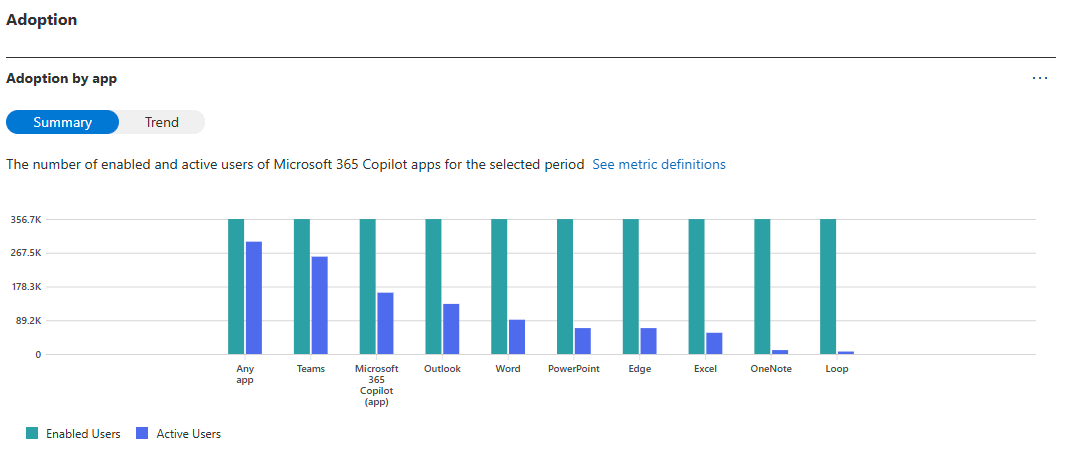The height and width of the screenshot is (463, 1065).
Task: Select the Loop Enabled Users bar
Action: point(828,286)
